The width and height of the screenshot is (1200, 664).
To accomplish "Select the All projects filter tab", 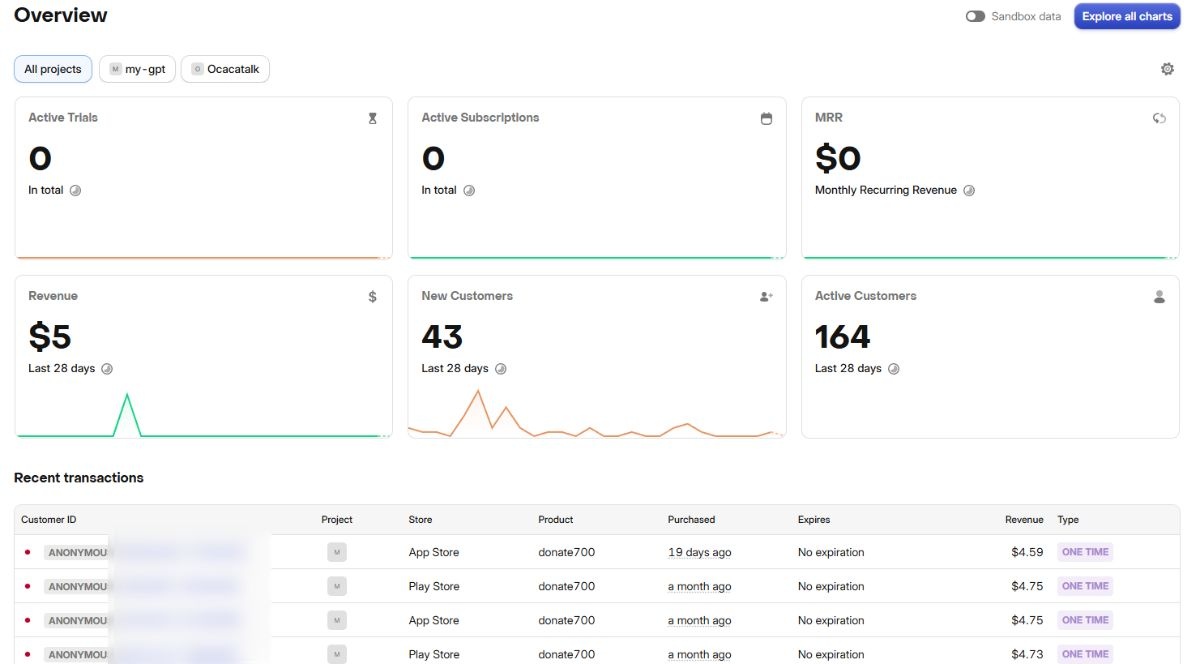I will click(x=53, y=69).
